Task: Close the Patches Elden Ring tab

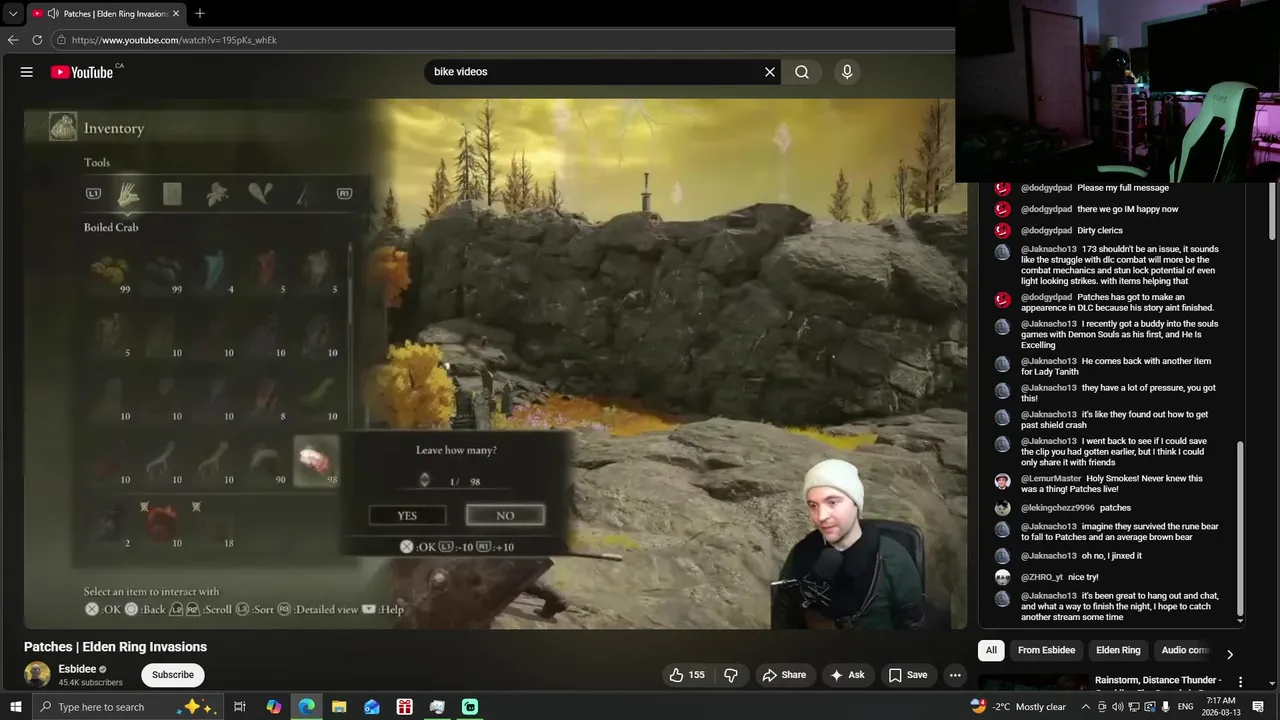Action: click(x=176, y=14)
